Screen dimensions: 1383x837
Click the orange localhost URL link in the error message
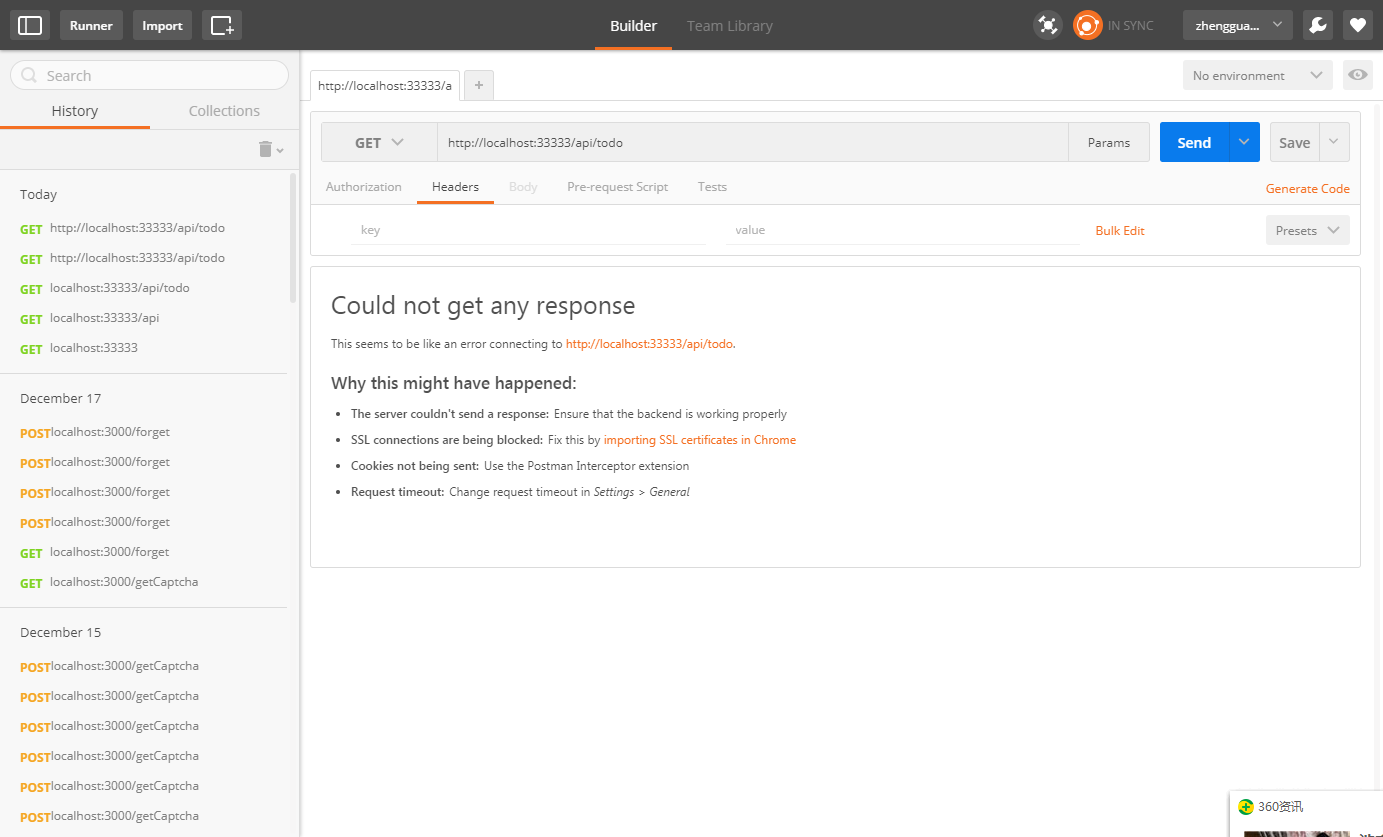point(650,344)
